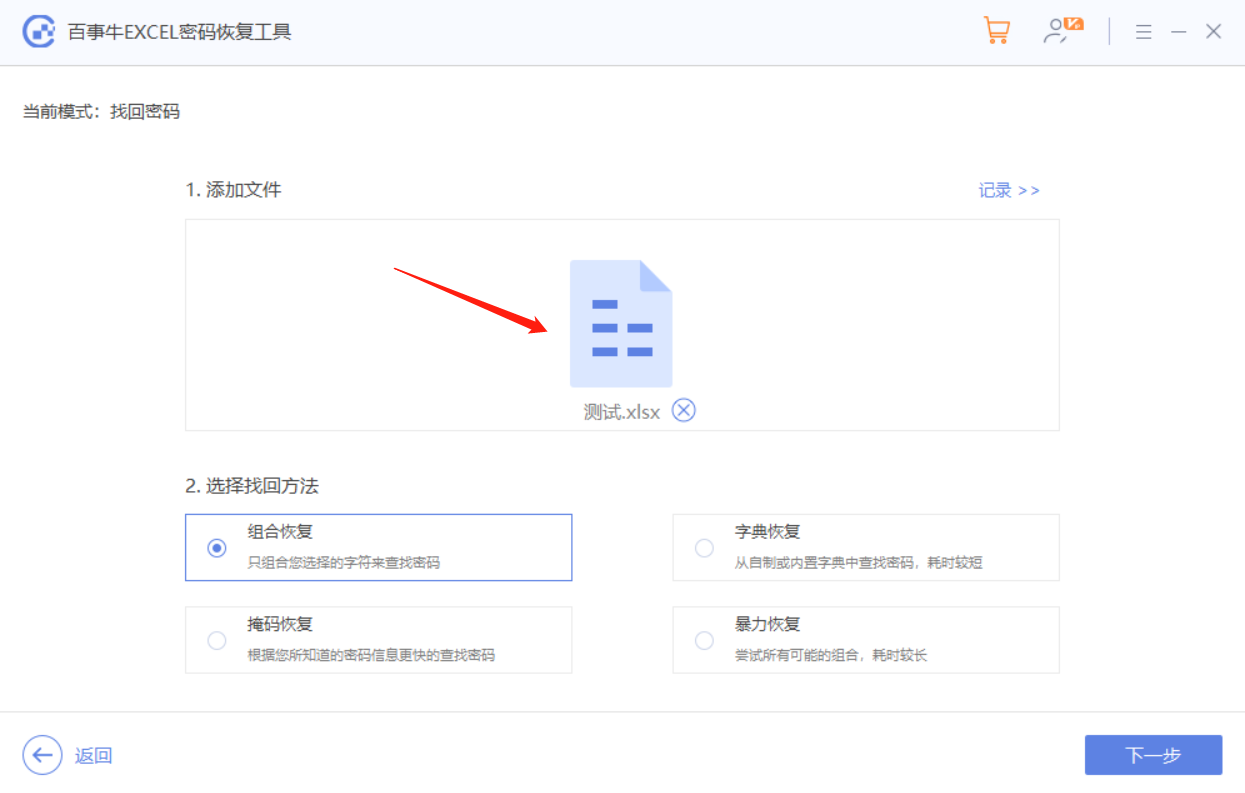Viewport: 1245px width, 793px height.
Task: Expand the 记录 history panel
Action: pos(1009,190)
